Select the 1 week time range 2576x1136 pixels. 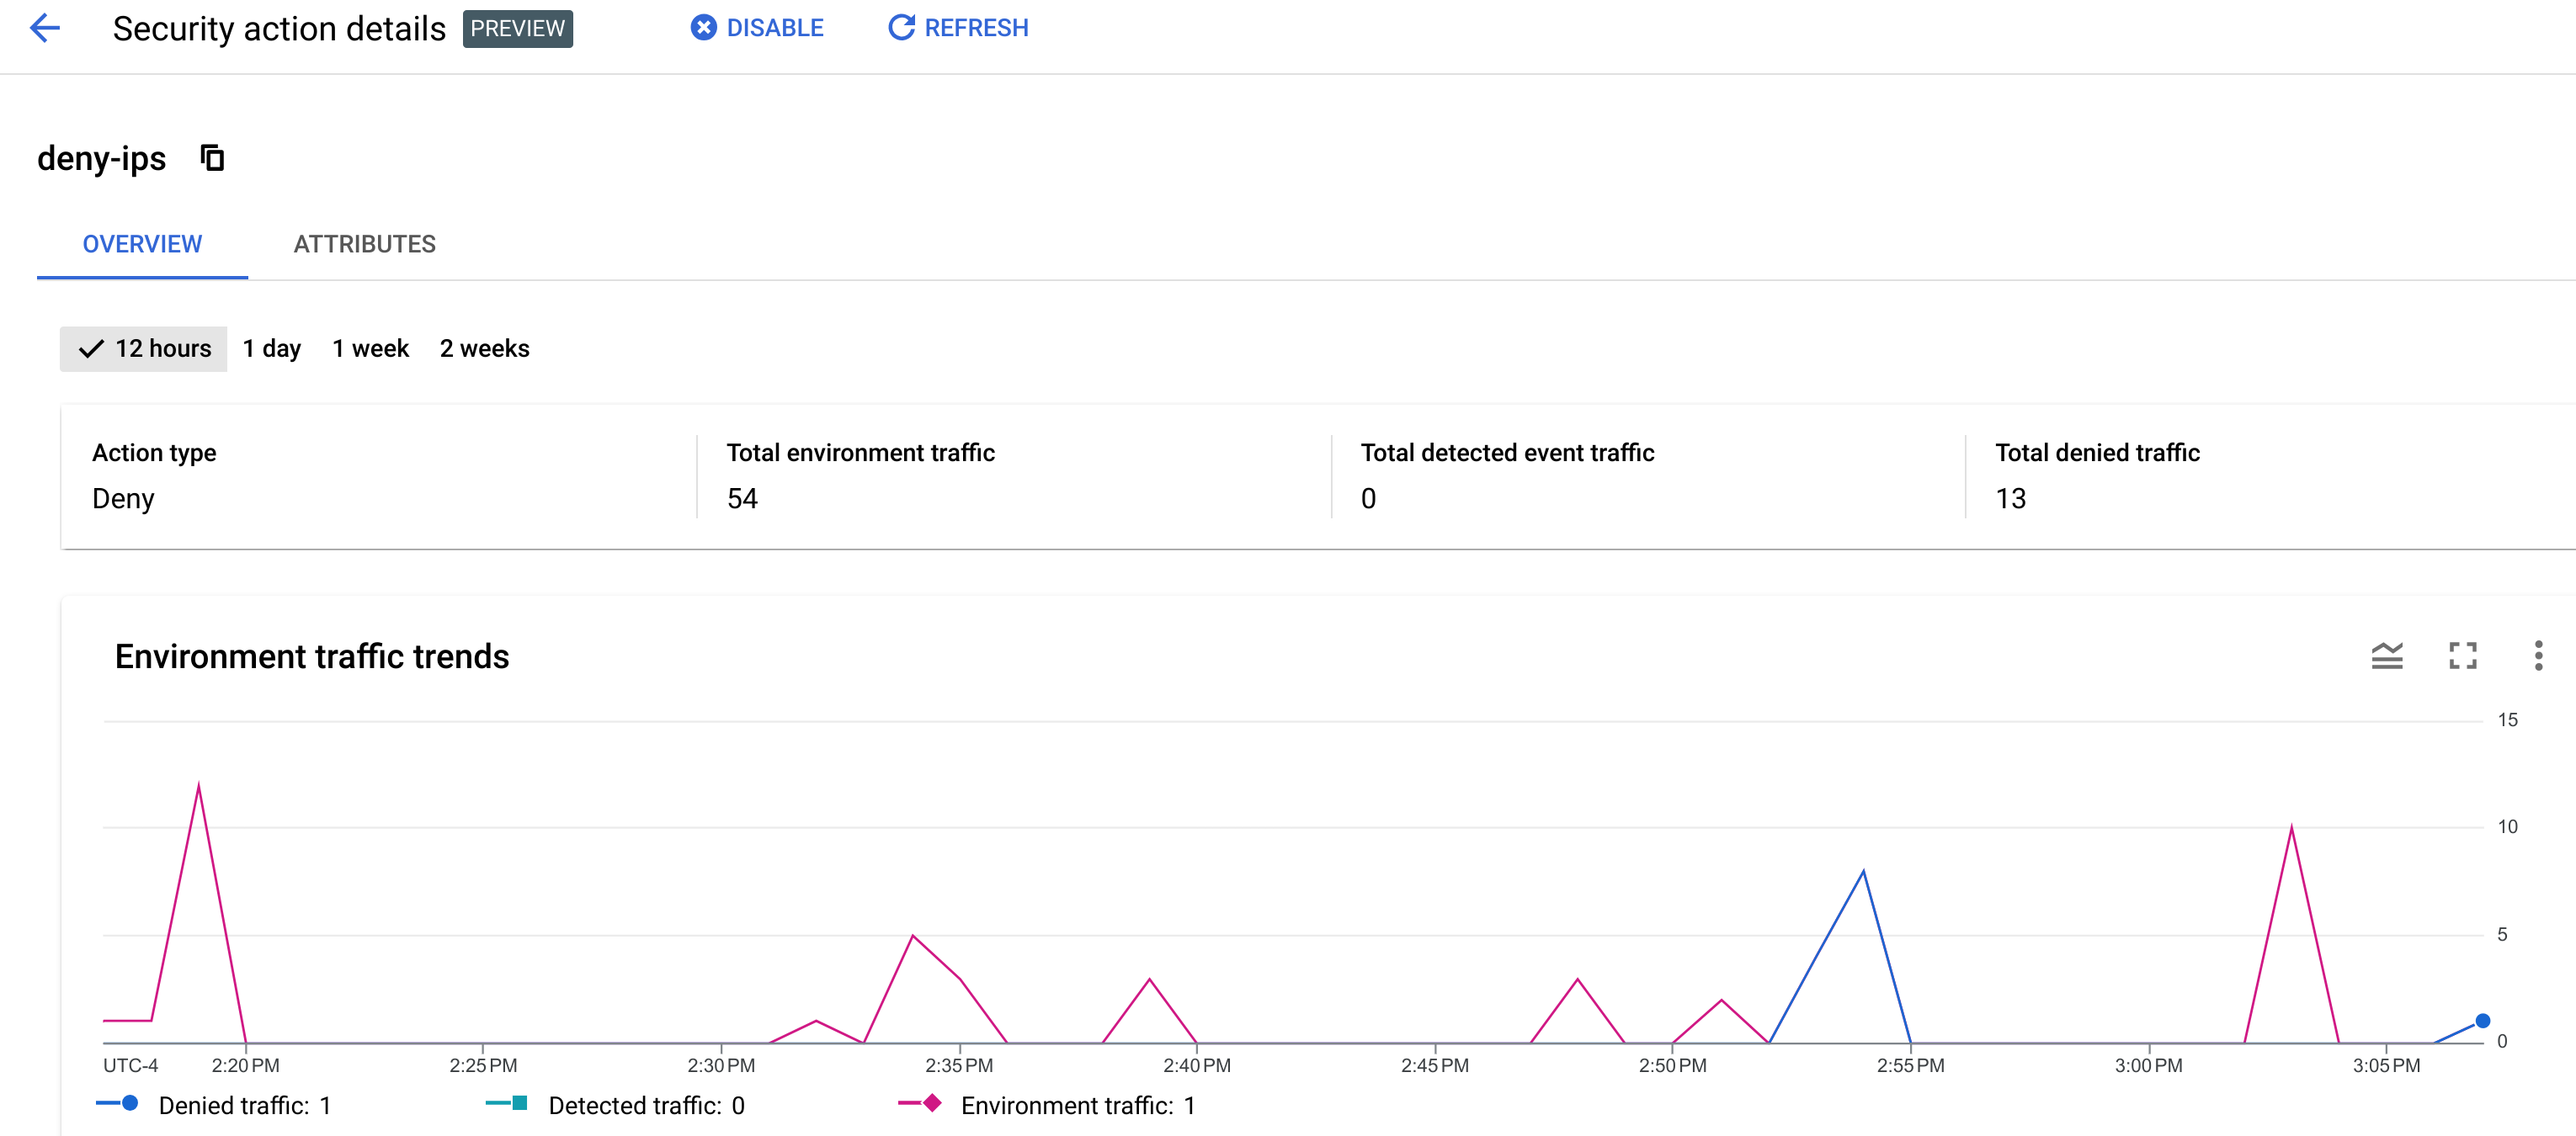[371, 348]
